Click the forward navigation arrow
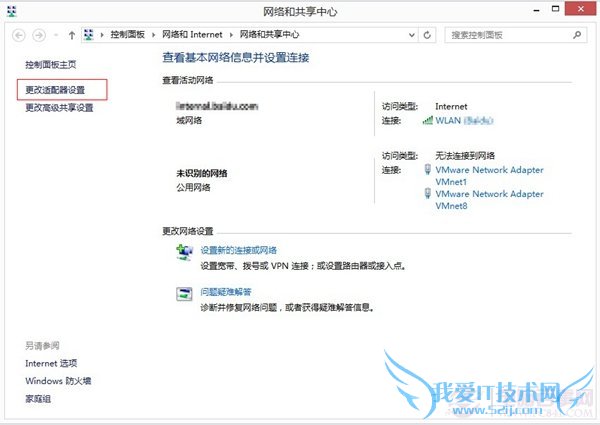 pos(39,35)
